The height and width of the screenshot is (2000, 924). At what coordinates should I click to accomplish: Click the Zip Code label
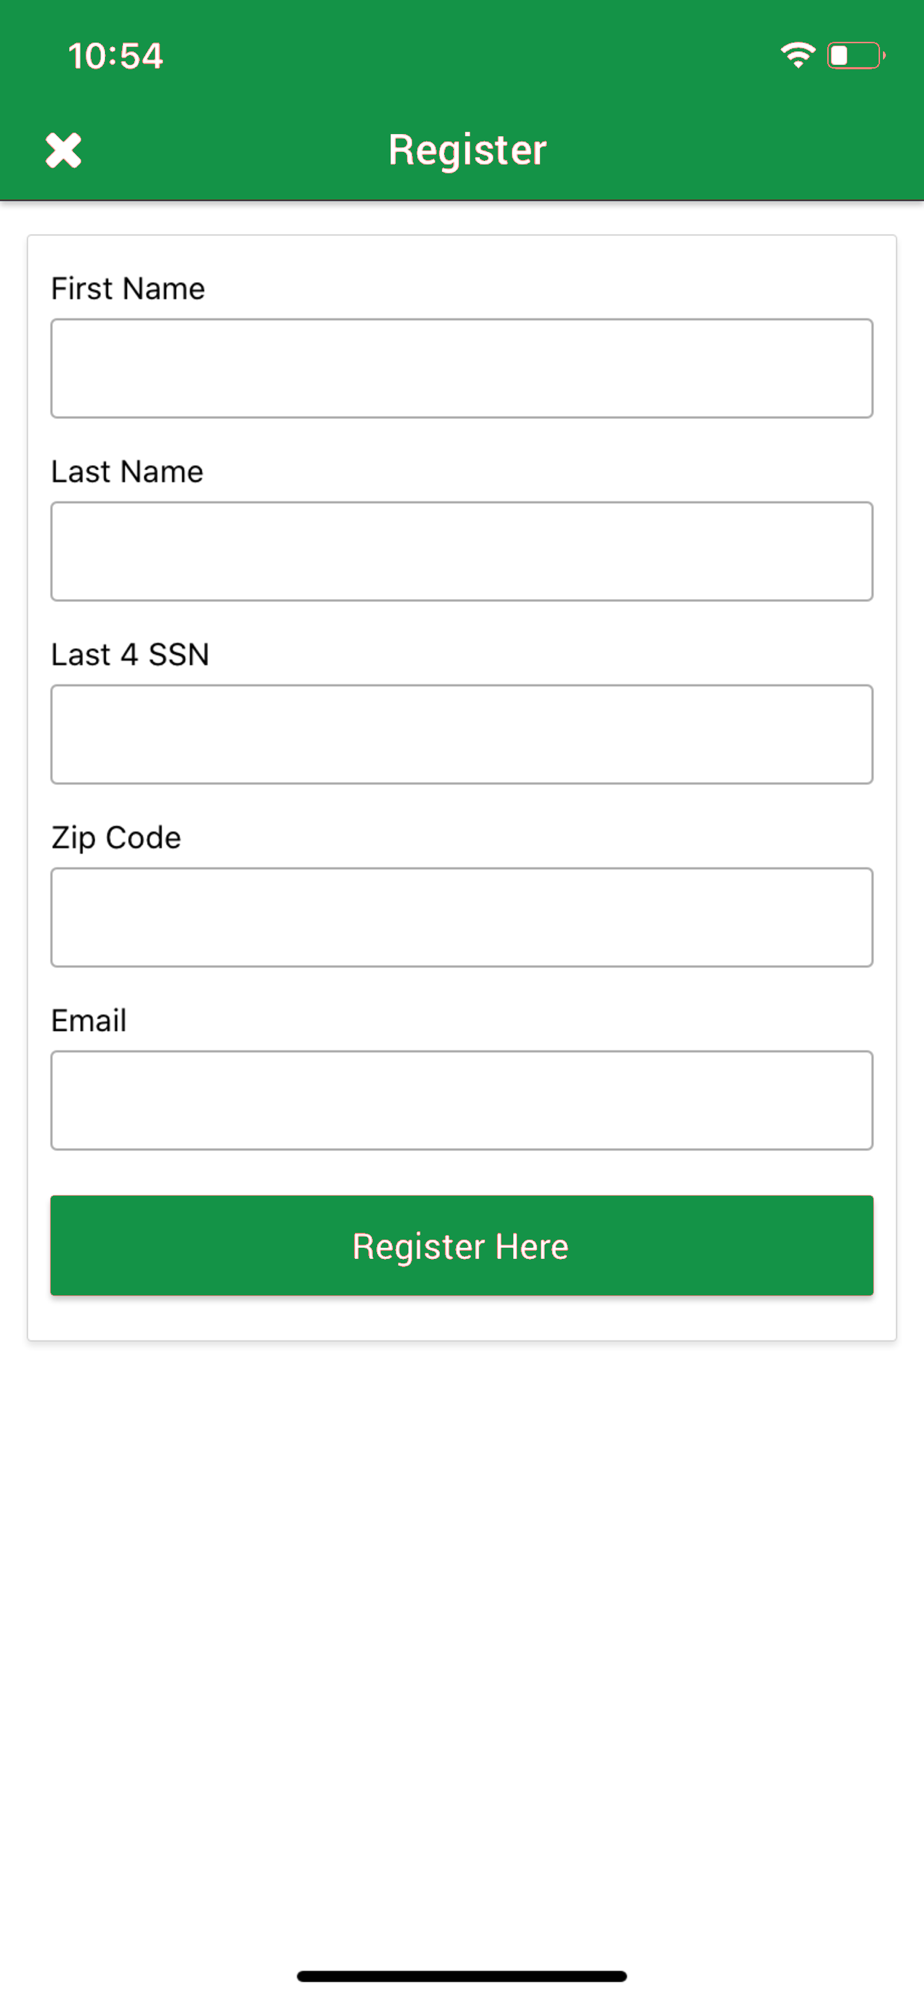click(x=116, y=838)
